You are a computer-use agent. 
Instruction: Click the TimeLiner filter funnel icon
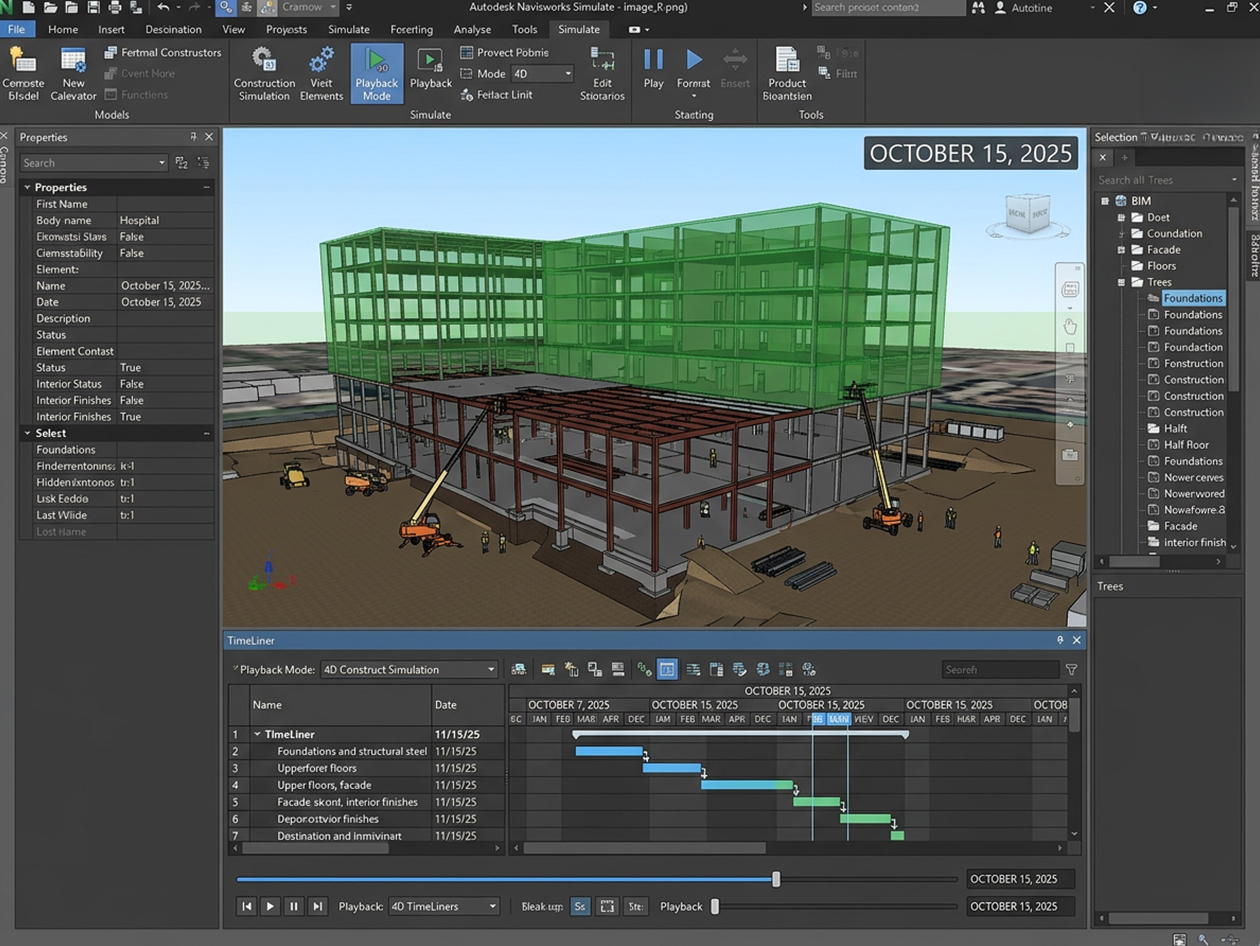pyautogui.click(x=1071, y=670)
